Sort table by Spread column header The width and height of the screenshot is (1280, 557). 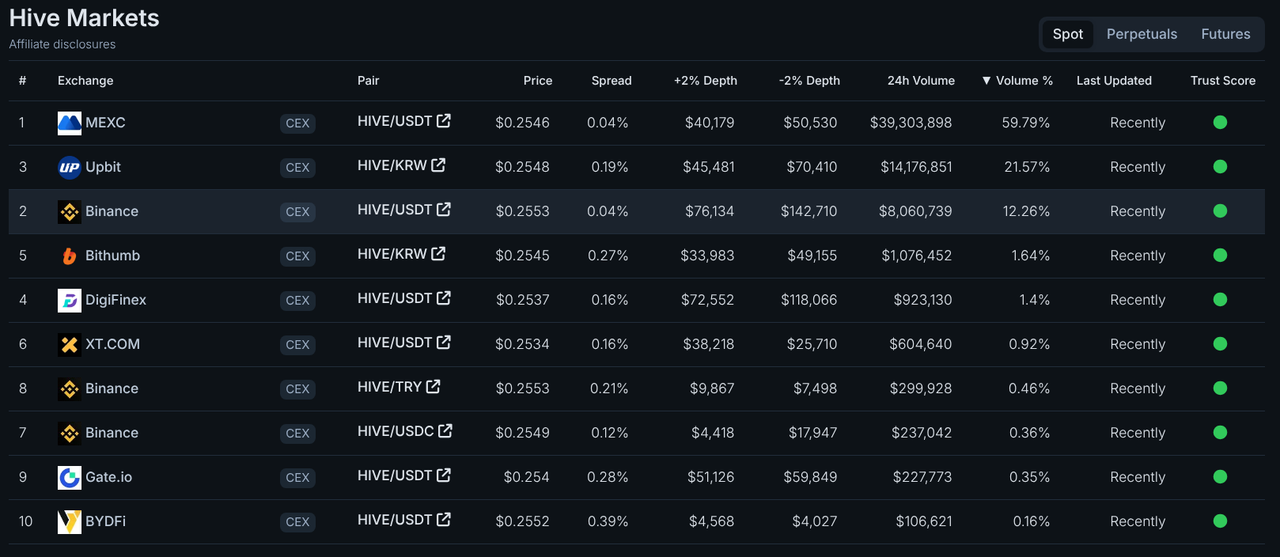611,81
